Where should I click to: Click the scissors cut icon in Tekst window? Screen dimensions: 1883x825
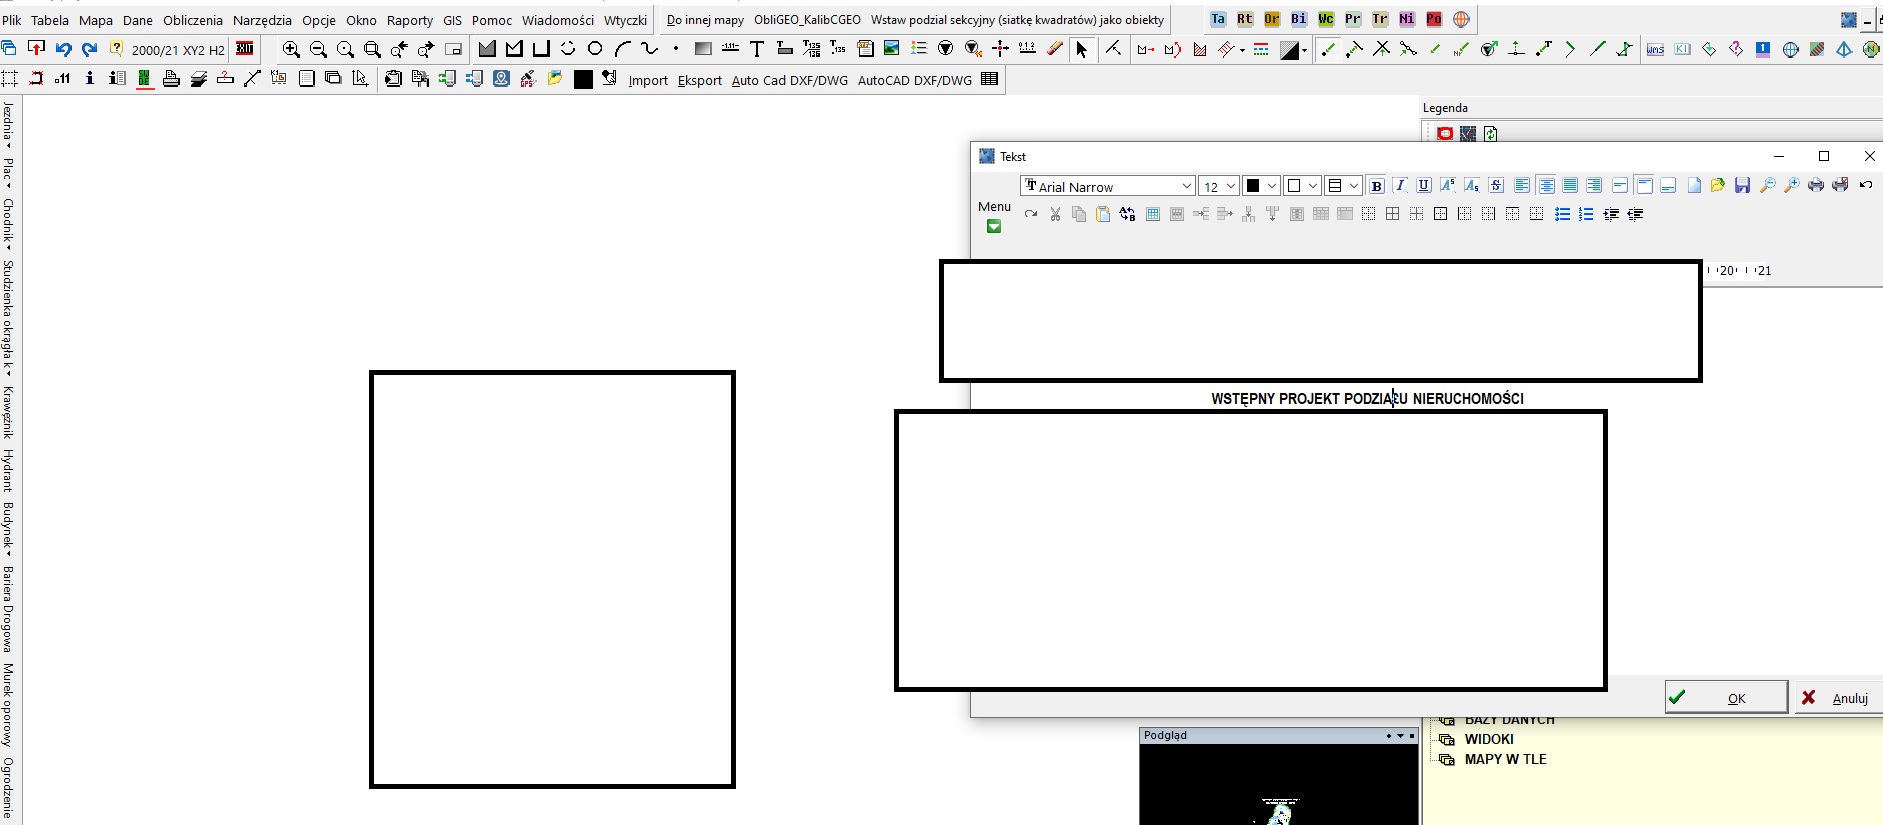coord(1055,214)
